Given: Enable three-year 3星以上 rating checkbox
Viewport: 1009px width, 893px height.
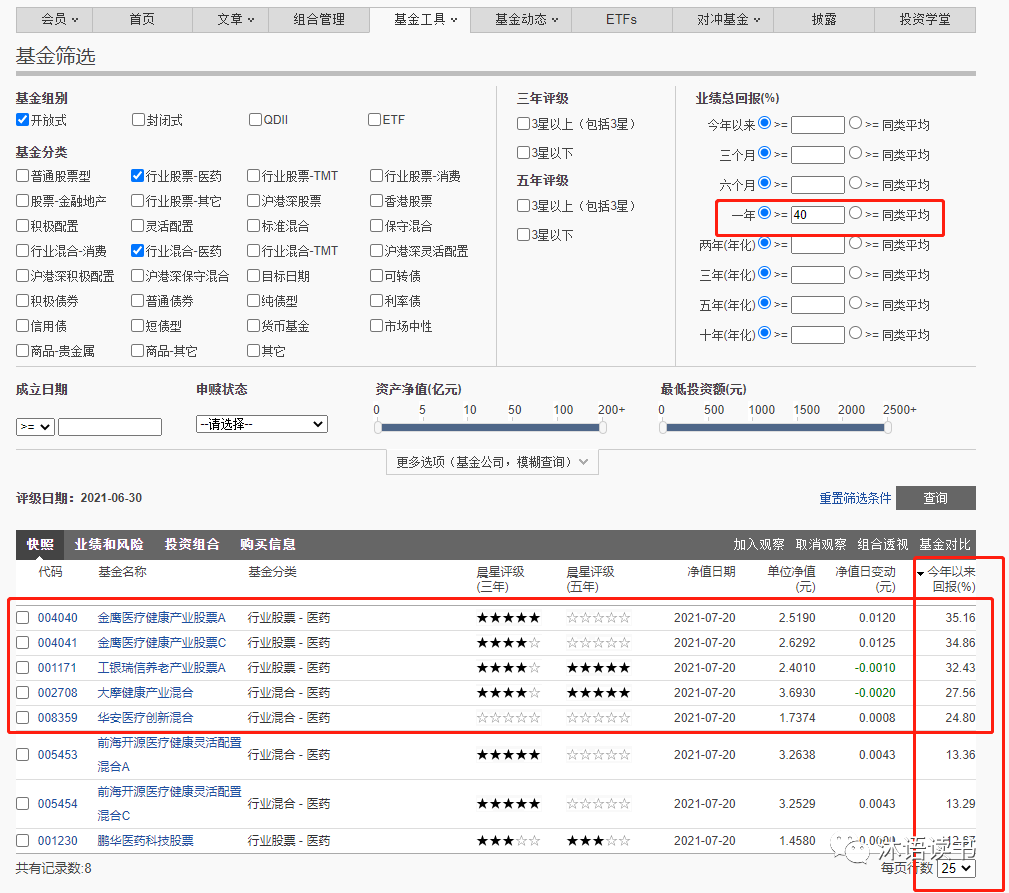Looking at the screenshot, I should click(523, 124).
